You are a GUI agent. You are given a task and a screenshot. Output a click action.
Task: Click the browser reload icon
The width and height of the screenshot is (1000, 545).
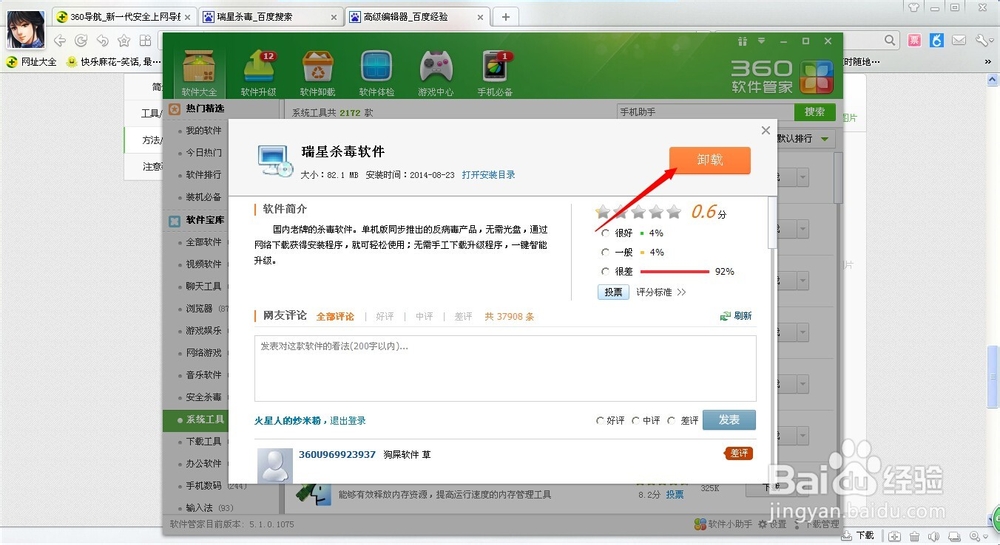point(81,41)
